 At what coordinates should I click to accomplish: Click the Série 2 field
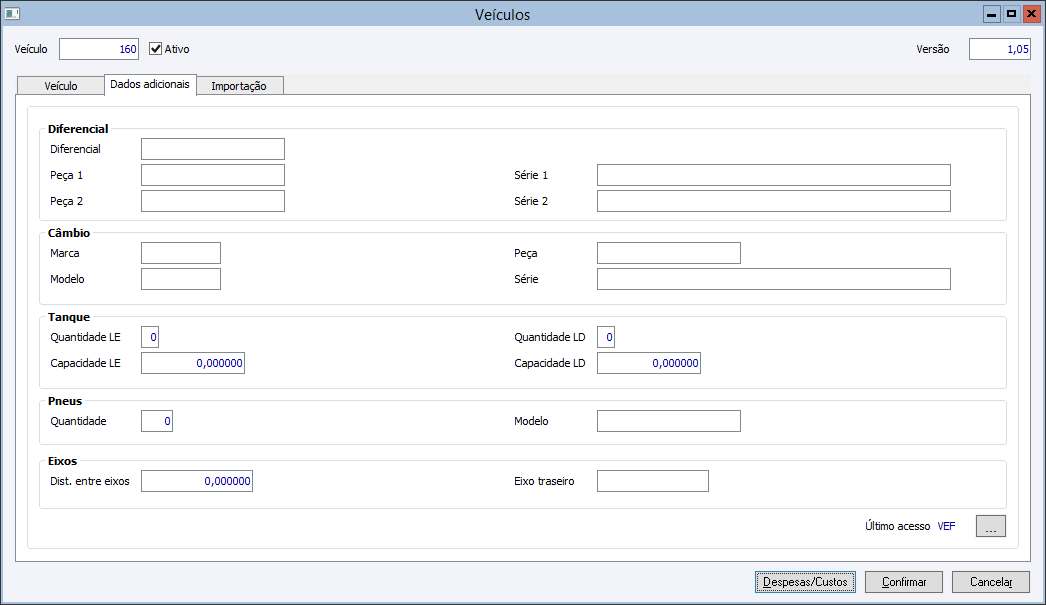[x=774, y=201]
